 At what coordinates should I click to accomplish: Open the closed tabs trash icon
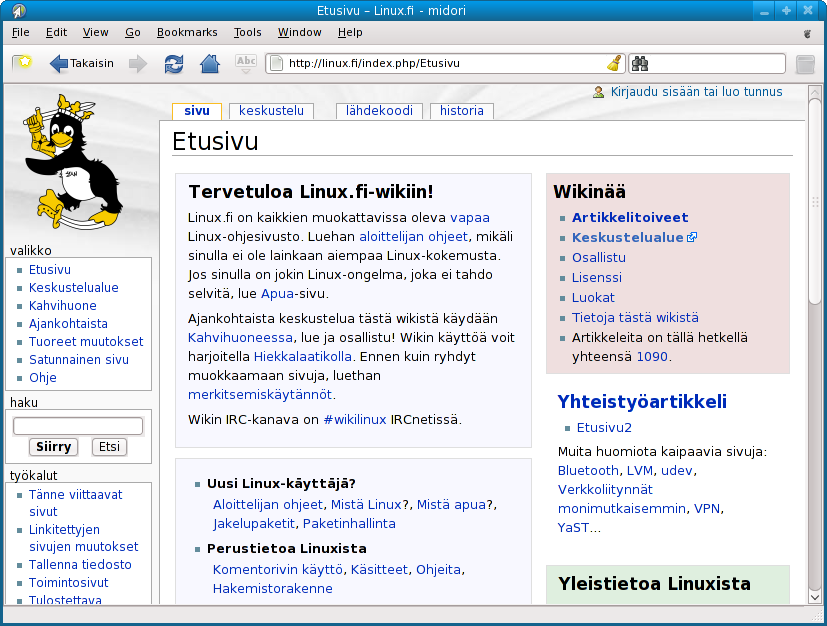pos(805,64)
